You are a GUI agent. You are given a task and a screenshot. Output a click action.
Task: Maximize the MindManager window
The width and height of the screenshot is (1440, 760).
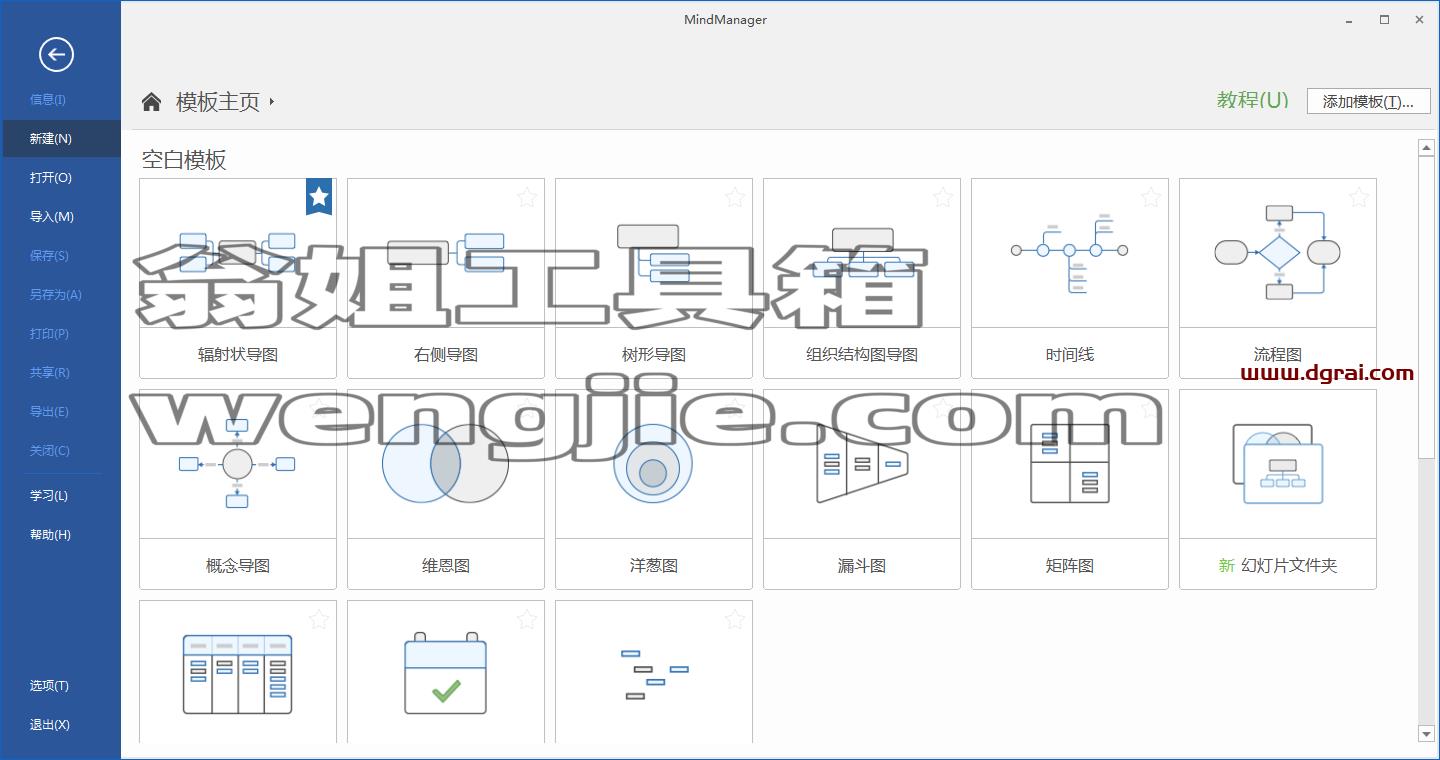point(1384,19)
